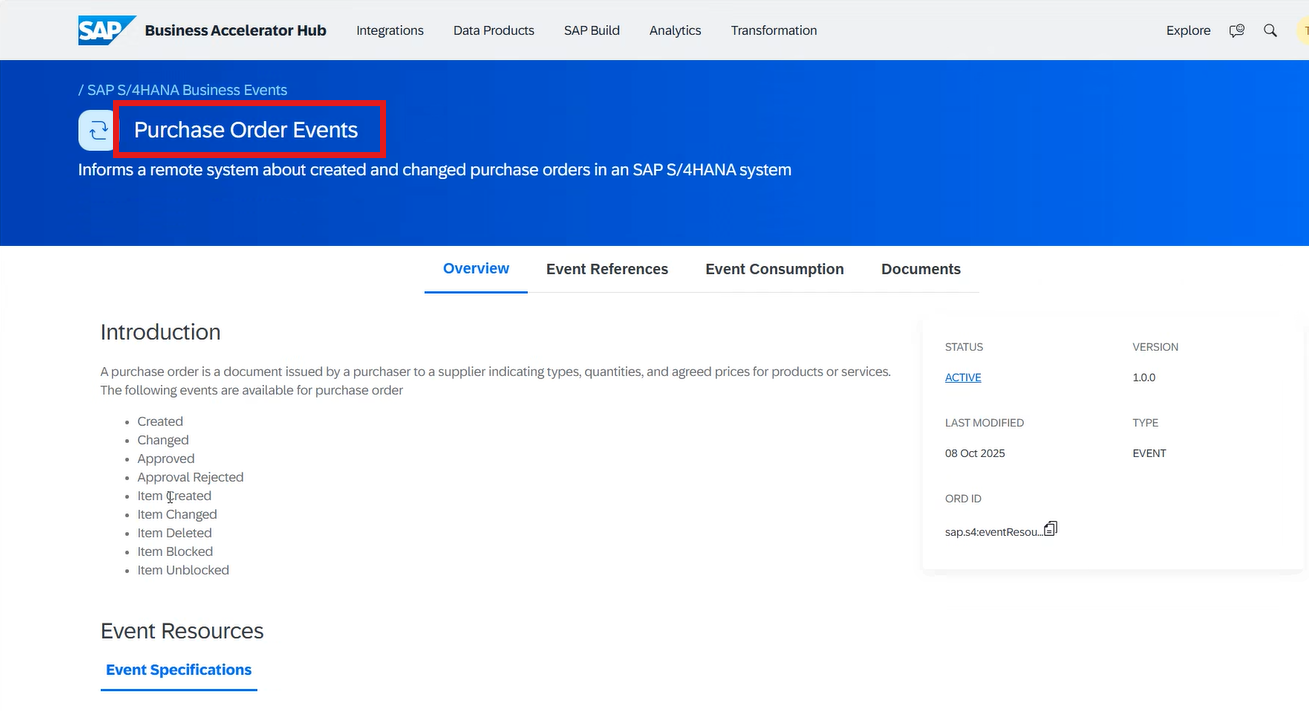Image resolution: width=1309 pixels, height=711 pixels.
Task: Click the 'Approved' bullet item
Action: 166,459
